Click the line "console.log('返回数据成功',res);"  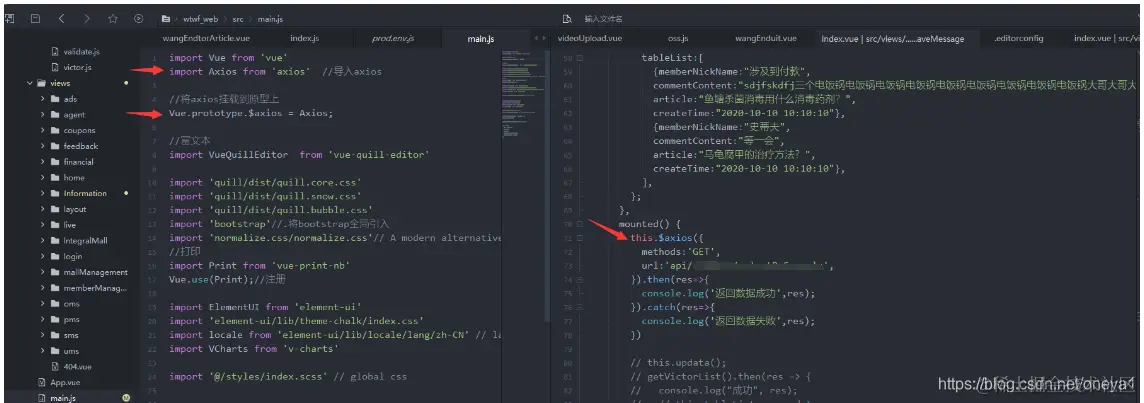tap(728, 293)
